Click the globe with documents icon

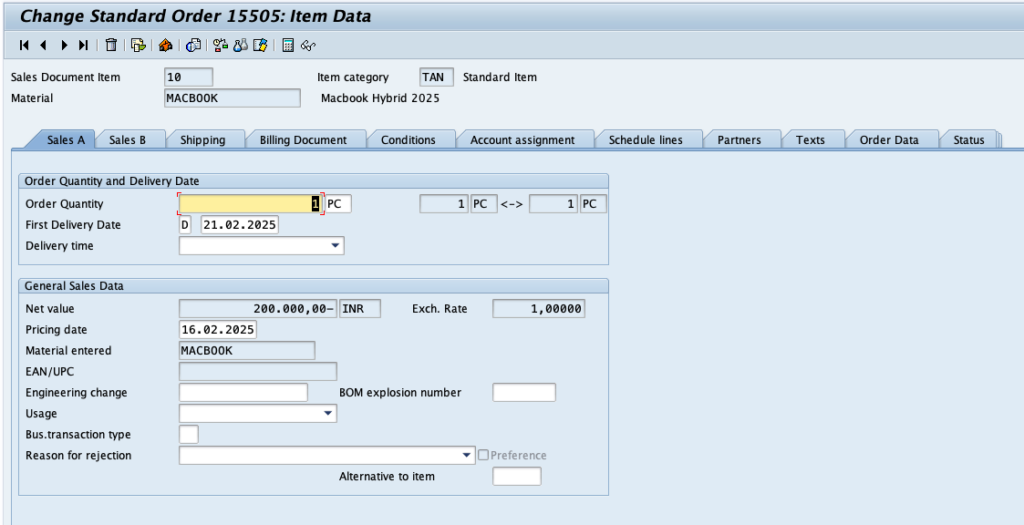[x=193, y=45]
